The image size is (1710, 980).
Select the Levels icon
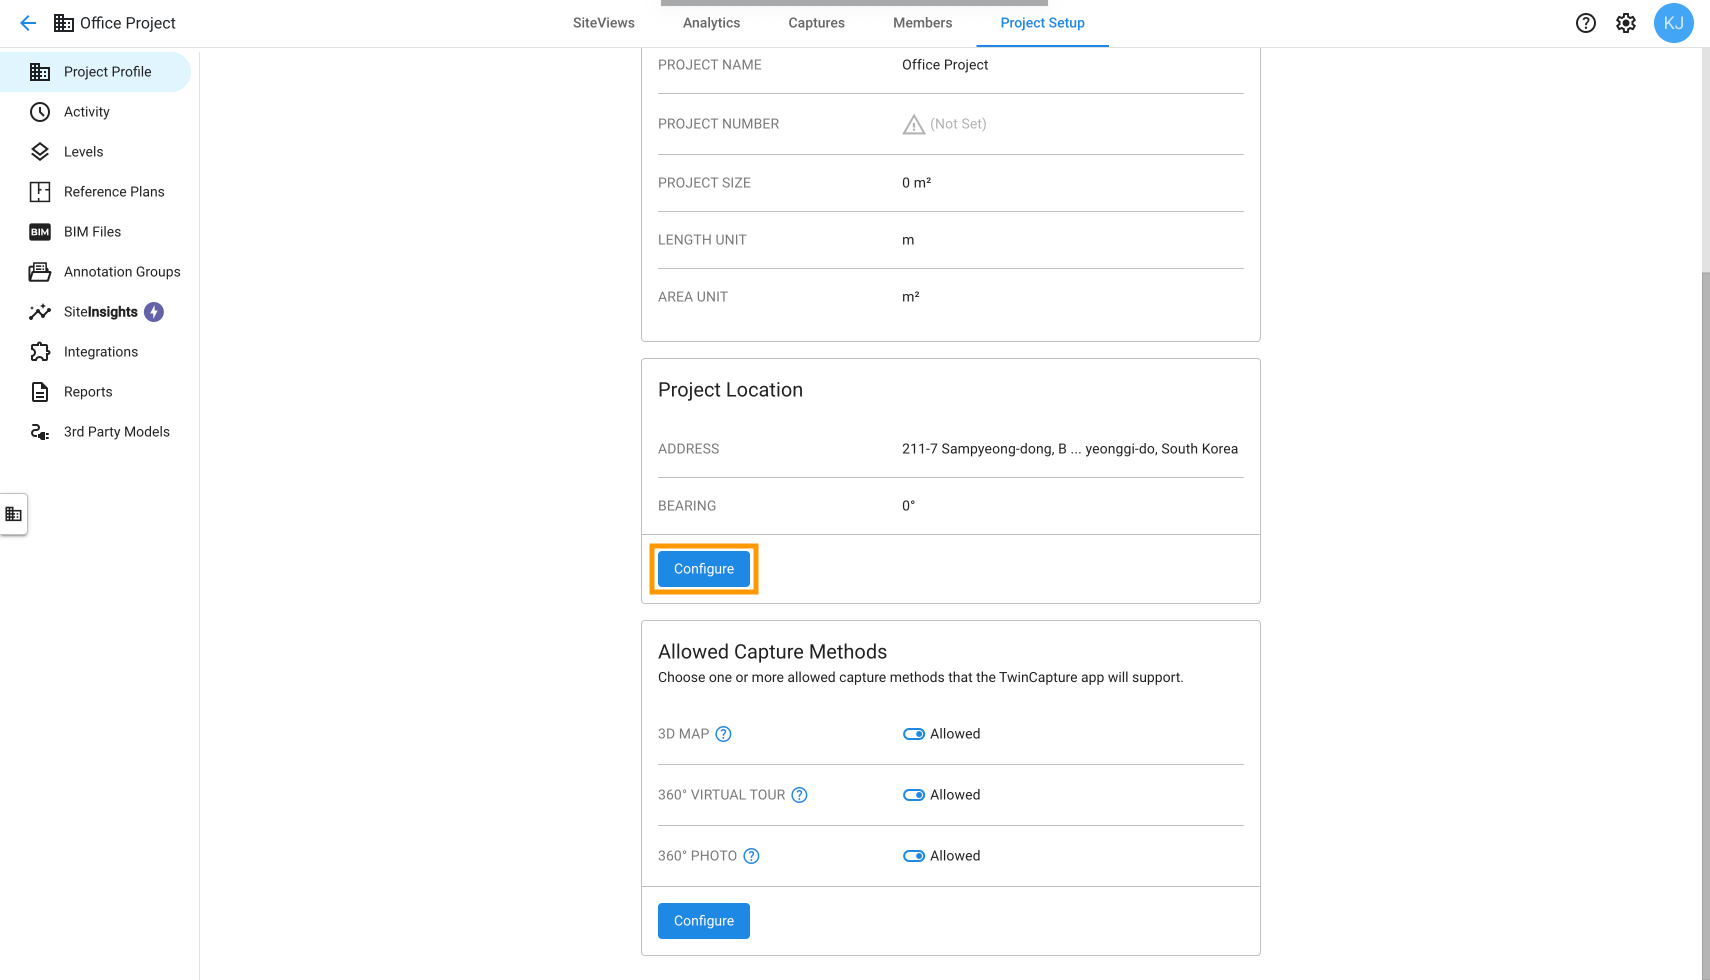[39, 151]
